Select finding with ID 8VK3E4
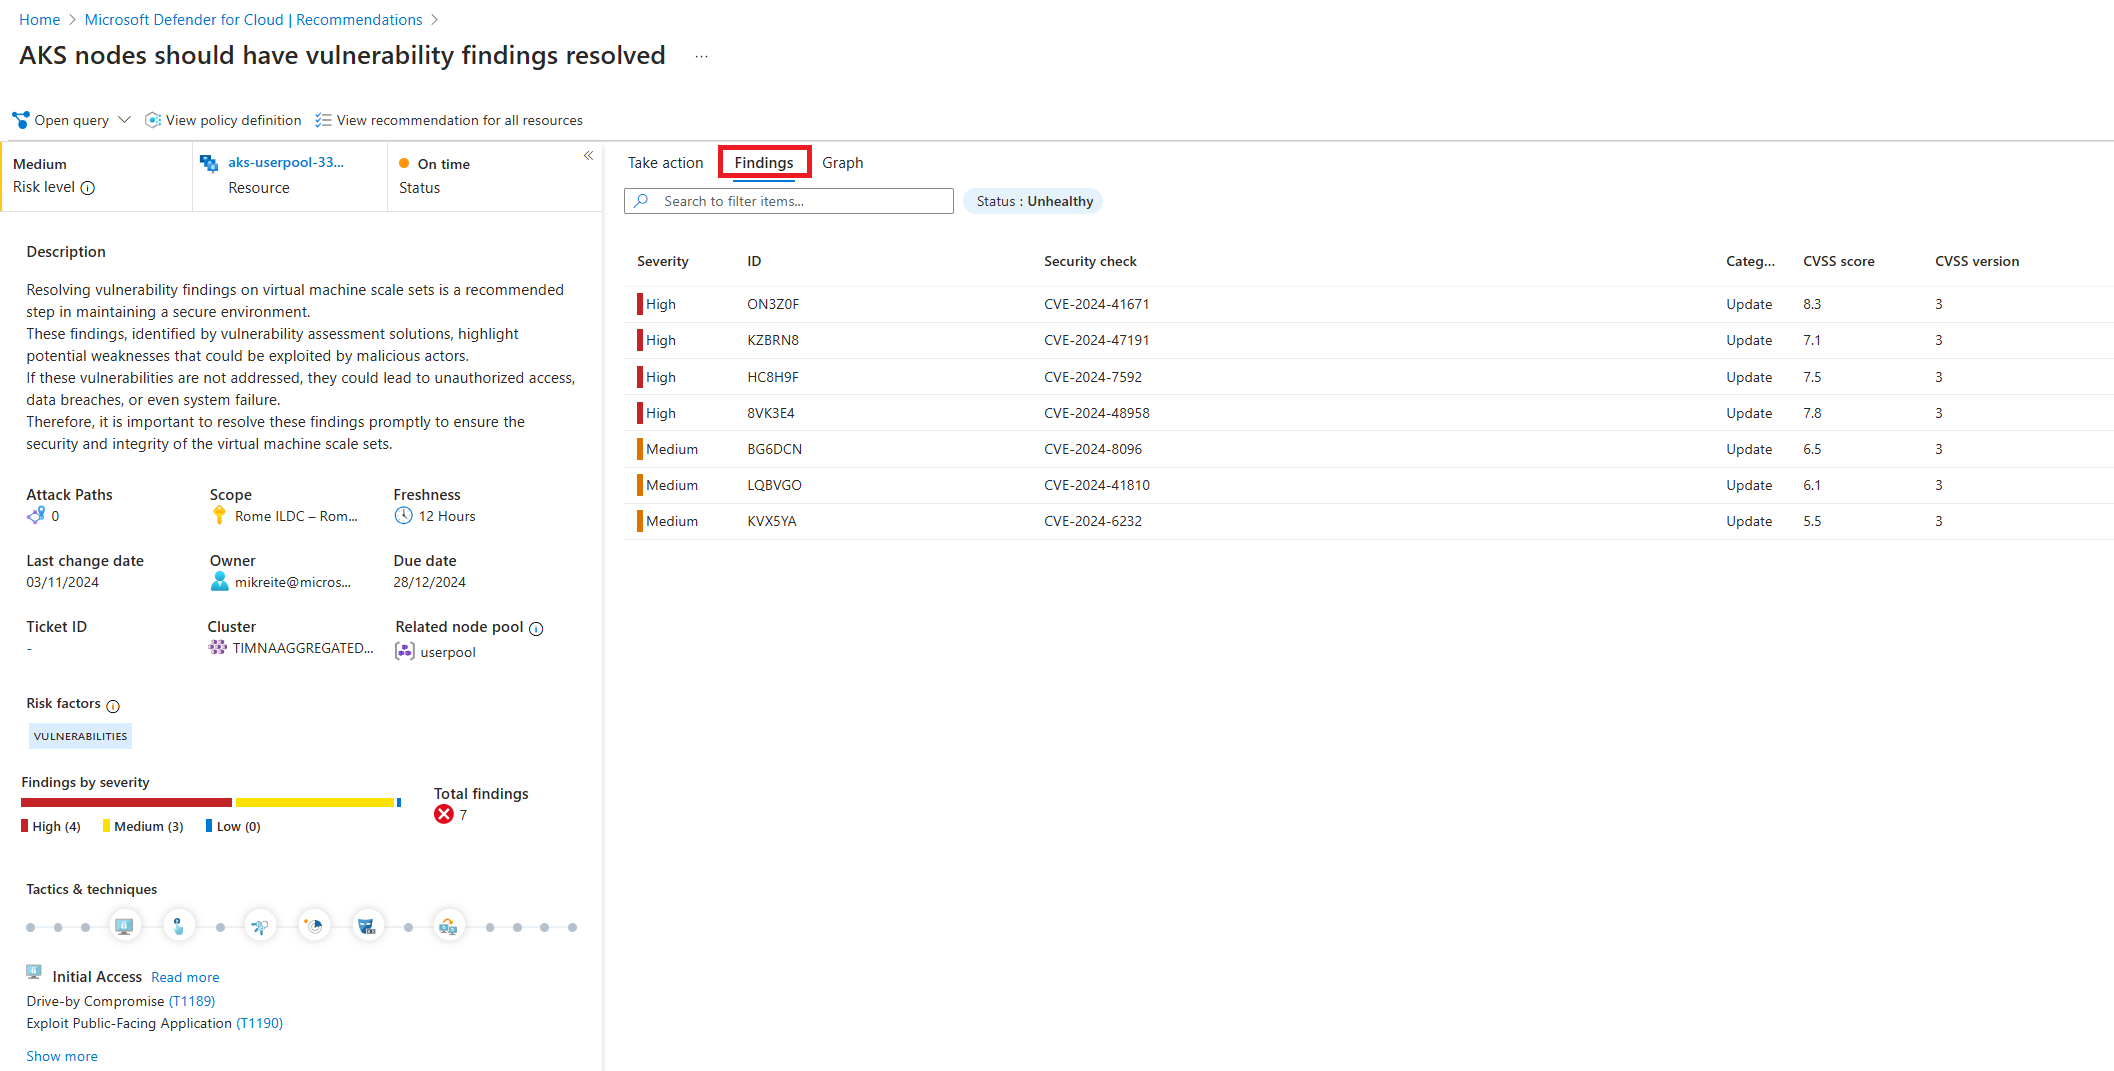2114x1071 pixels. coord(1369,413)
